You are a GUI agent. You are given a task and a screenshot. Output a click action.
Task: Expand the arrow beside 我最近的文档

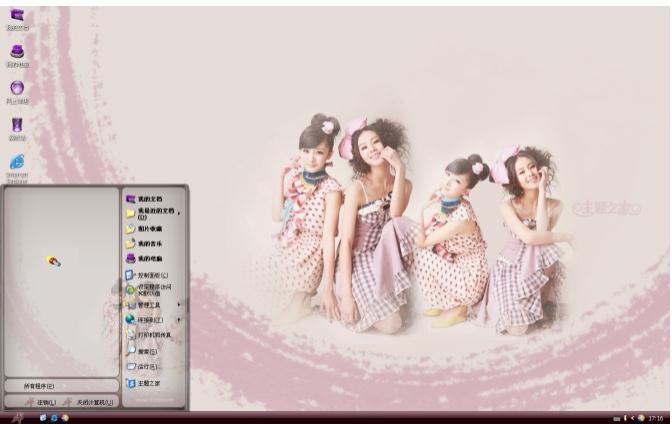coord(179,212)
